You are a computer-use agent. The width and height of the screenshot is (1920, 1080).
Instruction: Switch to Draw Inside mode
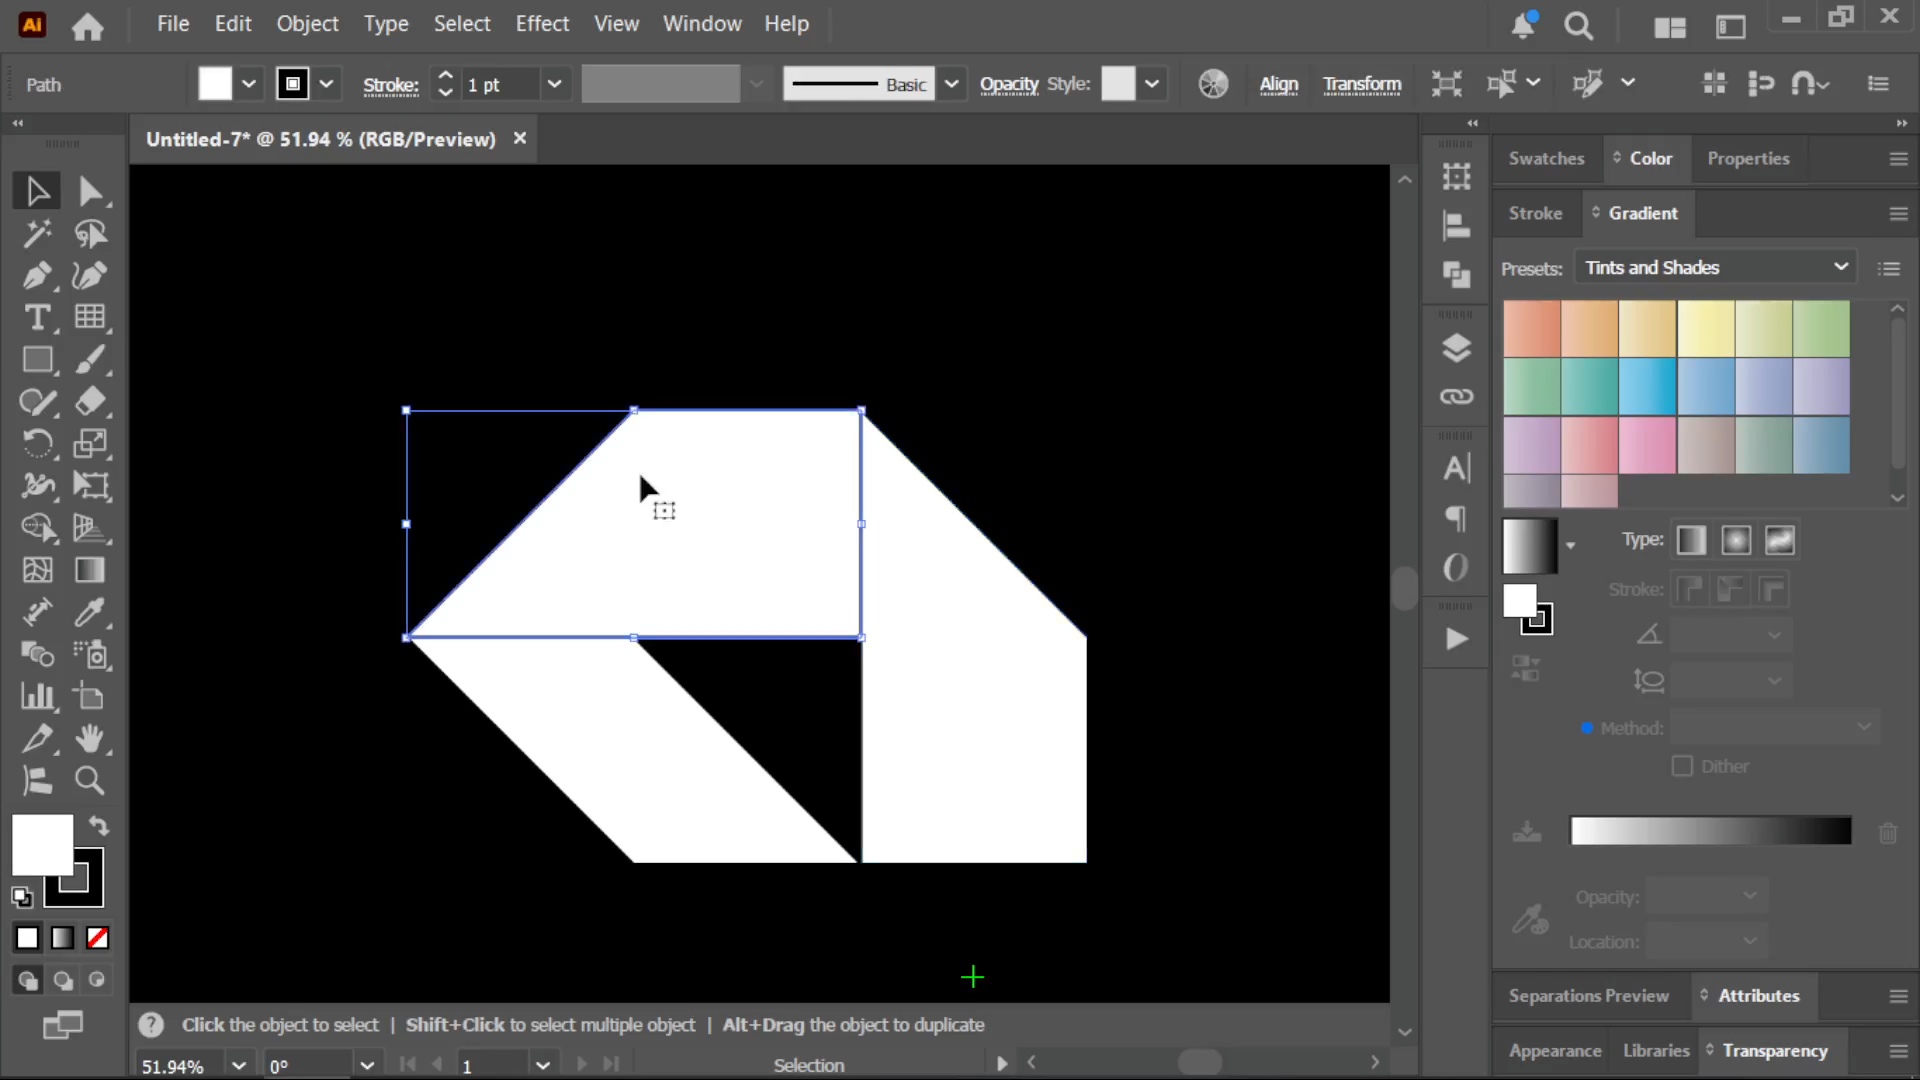pyautogui.click(x=97, y=980)
